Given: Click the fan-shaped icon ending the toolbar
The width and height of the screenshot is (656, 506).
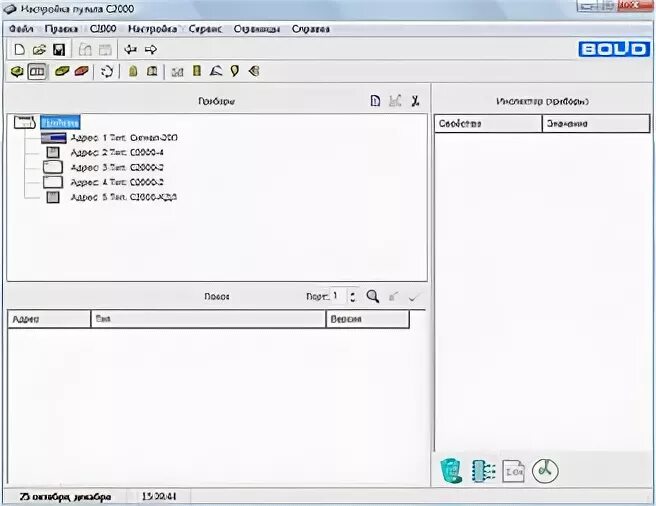Looking at the screenshot, I should 254,71.
